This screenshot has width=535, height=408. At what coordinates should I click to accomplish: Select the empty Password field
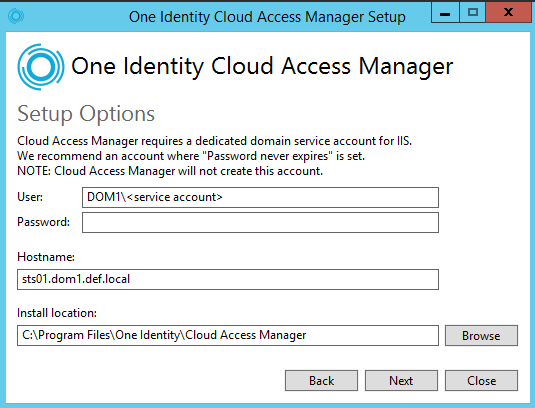[260, 222]
